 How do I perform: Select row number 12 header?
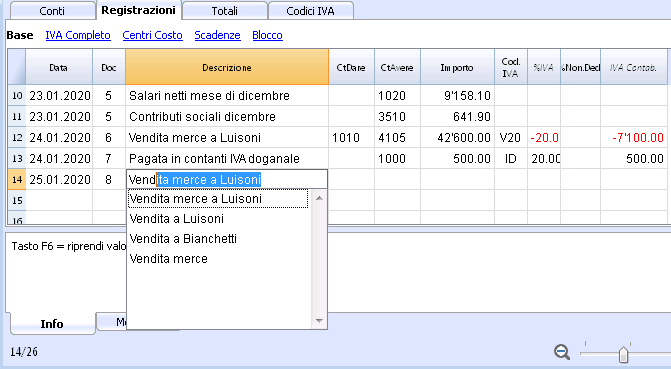click(17, 137)
